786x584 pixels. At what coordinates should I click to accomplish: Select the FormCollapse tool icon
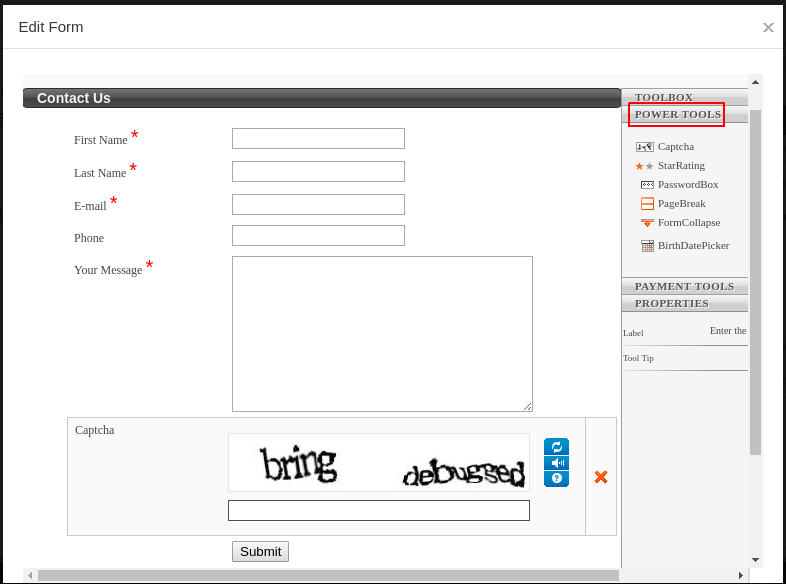pyautogui.click(x=647, y=223)
